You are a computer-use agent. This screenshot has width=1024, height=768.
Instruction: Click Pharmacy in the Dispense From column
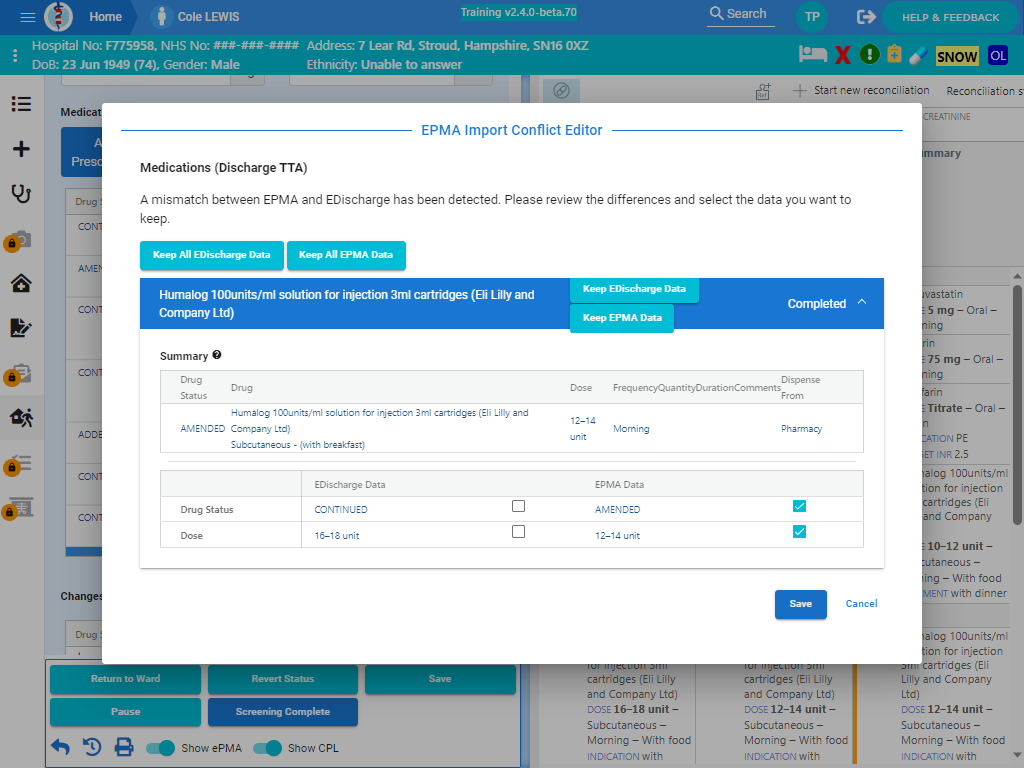coord(801,429)
